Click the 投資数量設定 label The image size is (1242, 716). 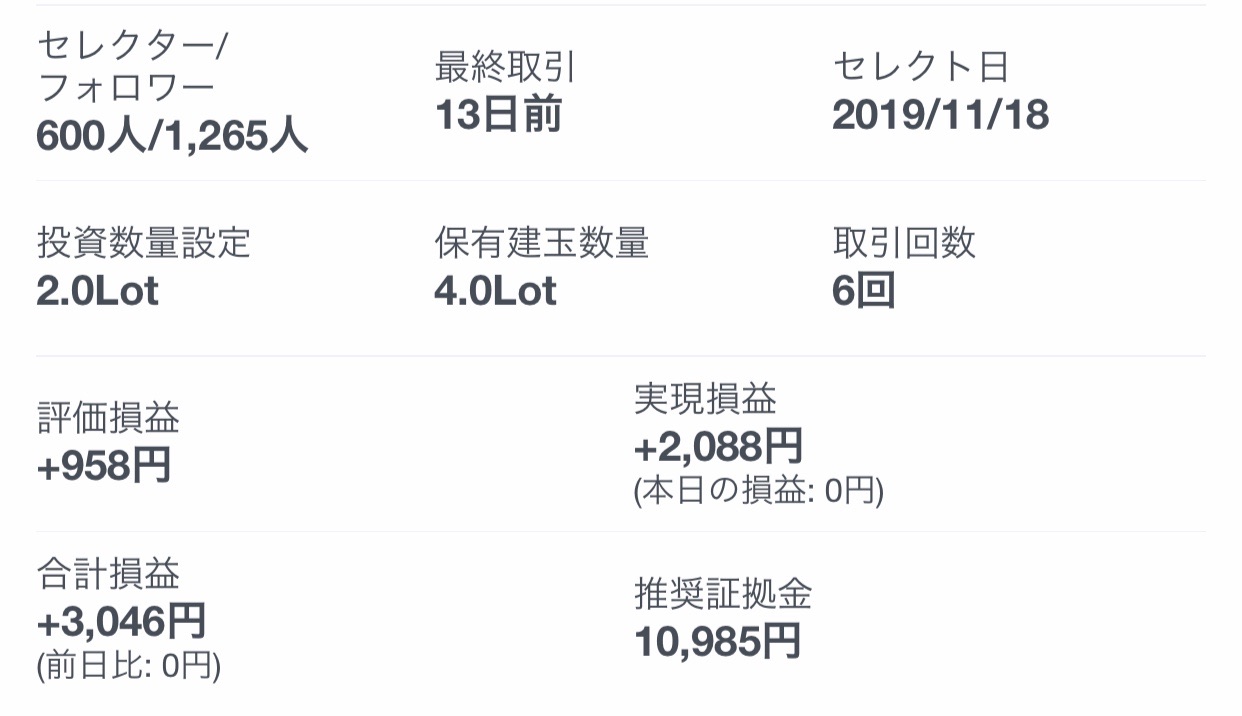143,243
